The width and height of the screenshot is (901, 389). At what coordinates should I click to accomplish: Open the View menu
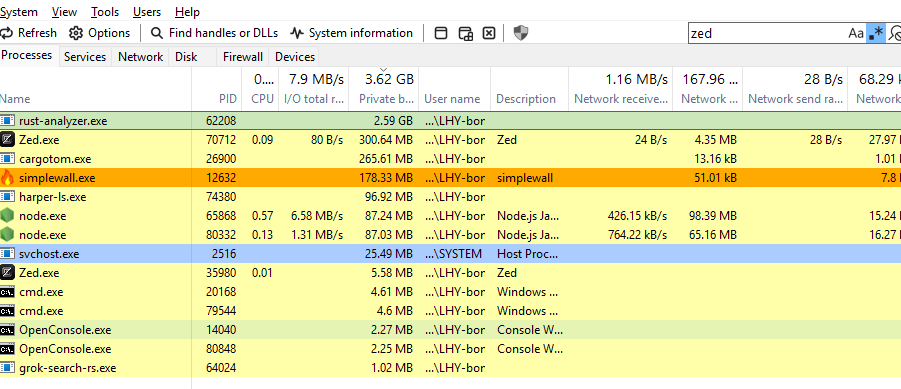[x=64, y=11]
